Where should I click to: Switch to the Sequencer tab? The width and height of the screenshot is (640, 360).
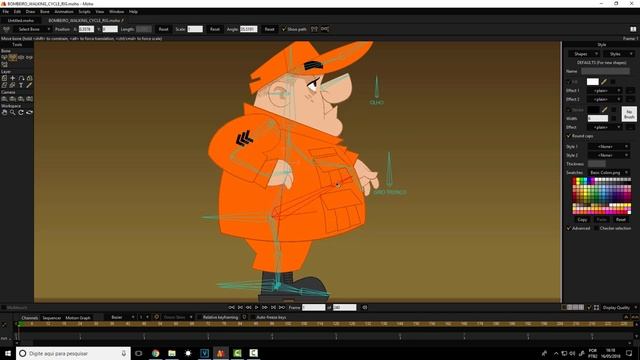click(52, 318)
